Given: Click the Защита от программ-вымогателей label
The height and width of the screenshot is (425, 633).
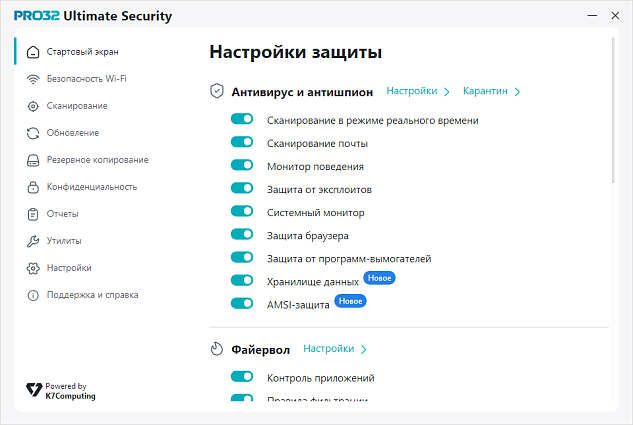Looking at the screenshot, I should (x=349, y=259).
